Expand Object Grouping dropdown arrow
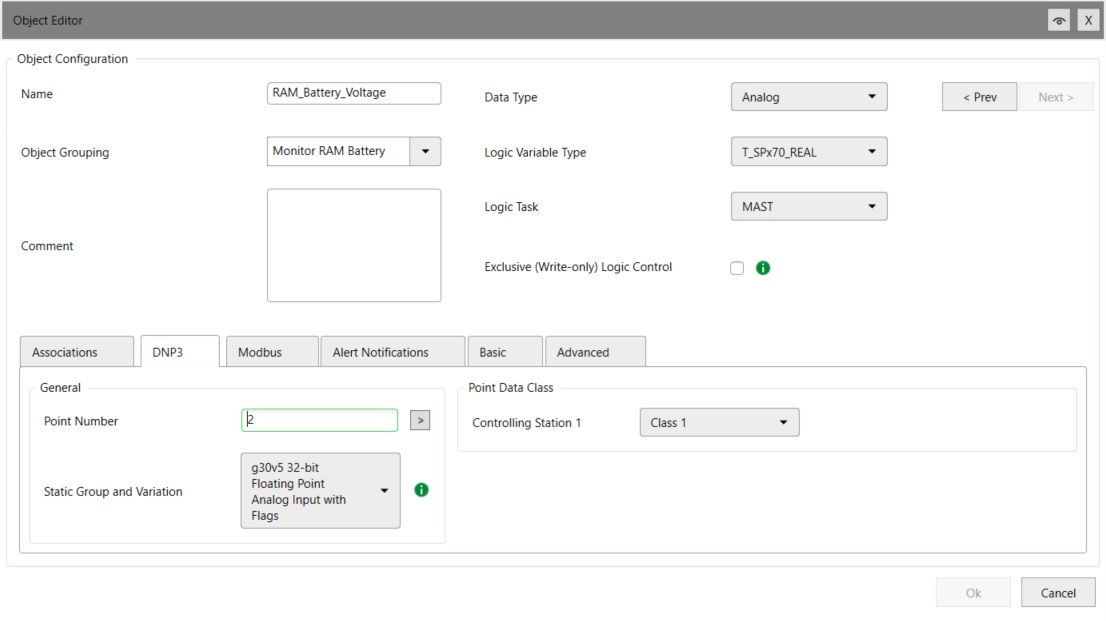 tap(425, 151)
